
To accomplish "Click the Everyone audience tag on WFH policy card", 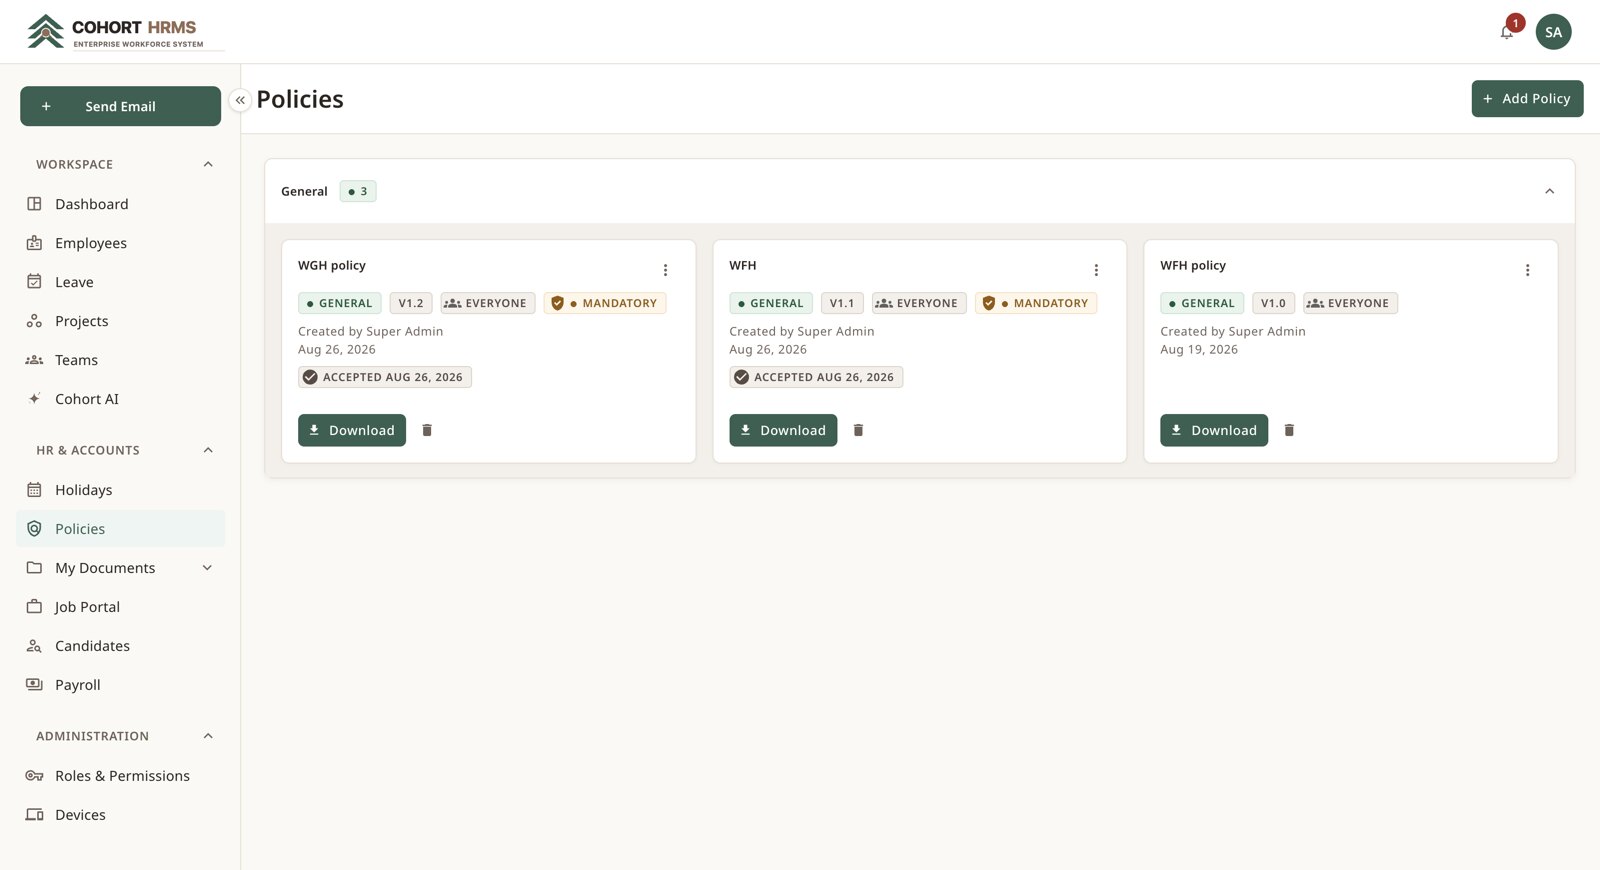I will click(1350, 303).
